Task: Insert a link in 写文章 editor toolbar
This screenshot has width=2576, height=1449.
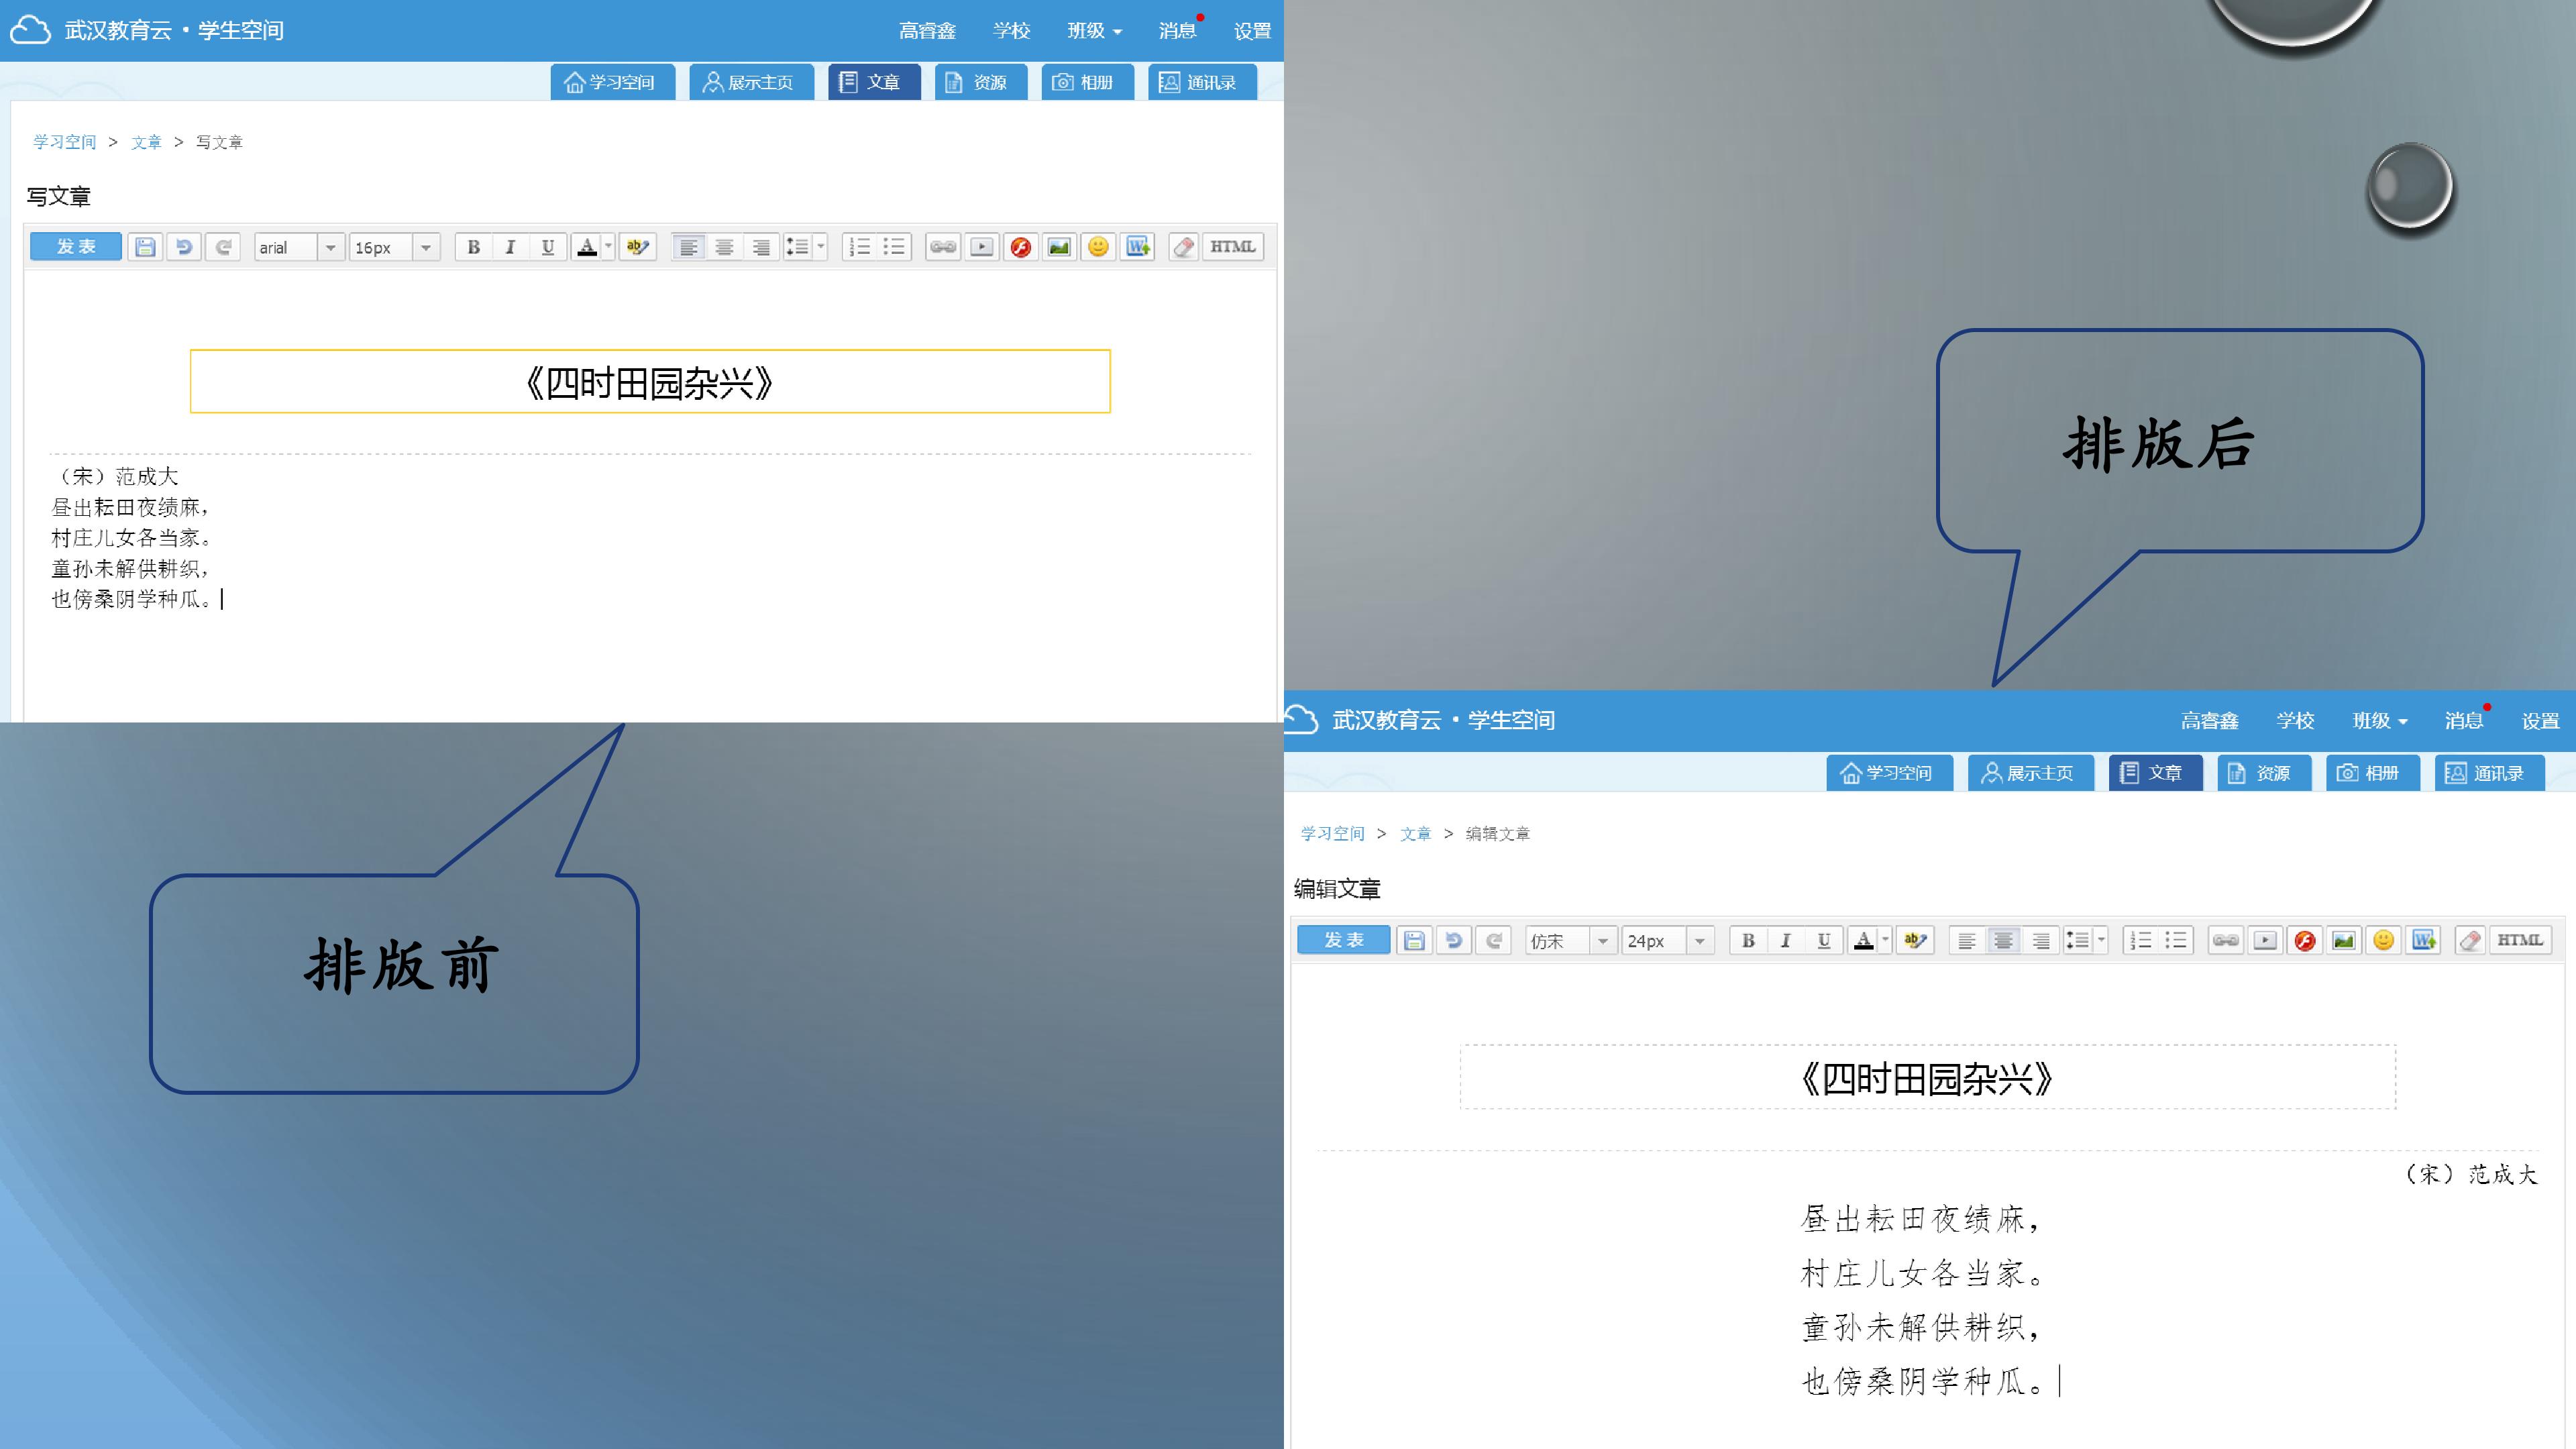Action: [x=942, y=247]
